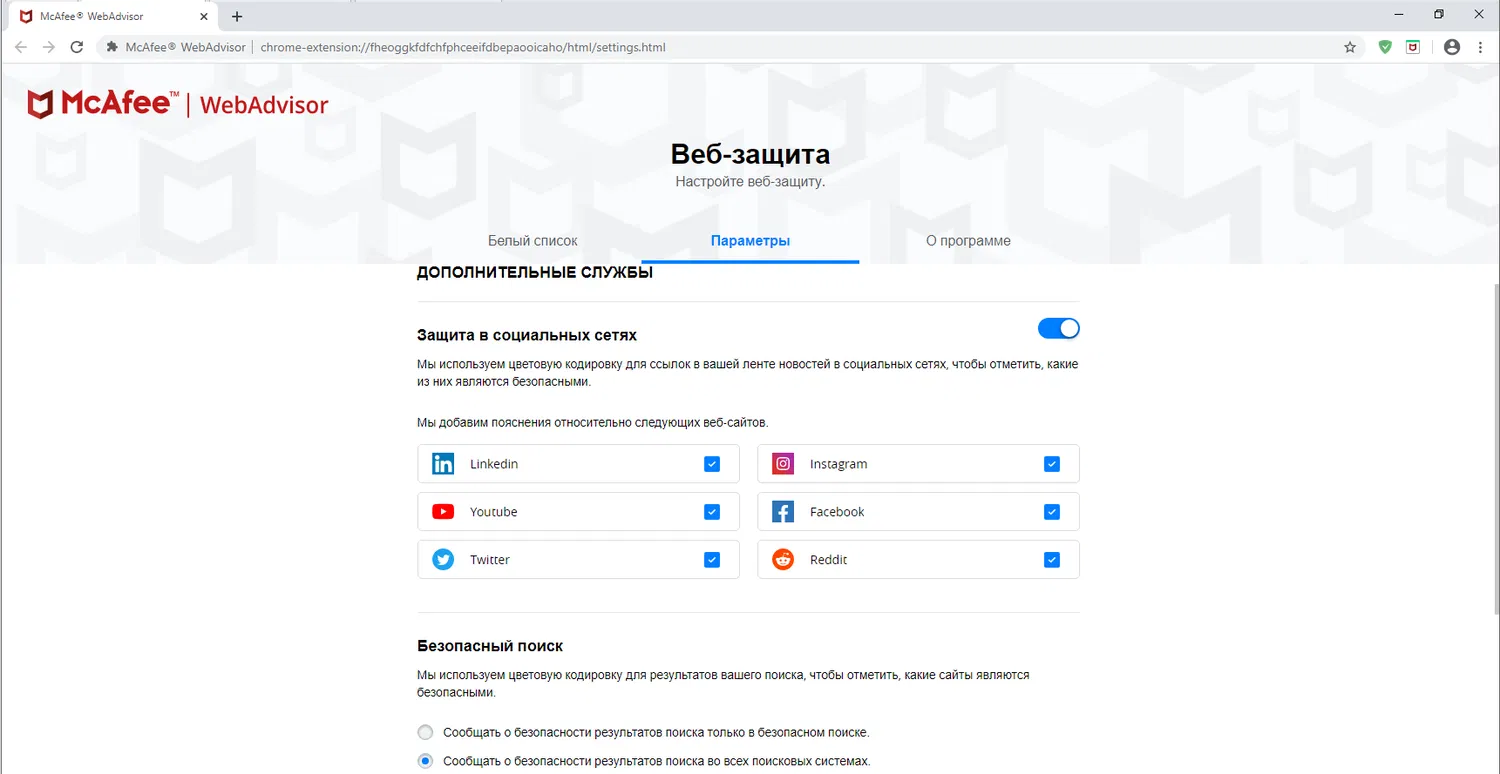Viewport: 1500px width, 774px height.
Task: Select the Параметры tab
Action: tap(750, 241)
